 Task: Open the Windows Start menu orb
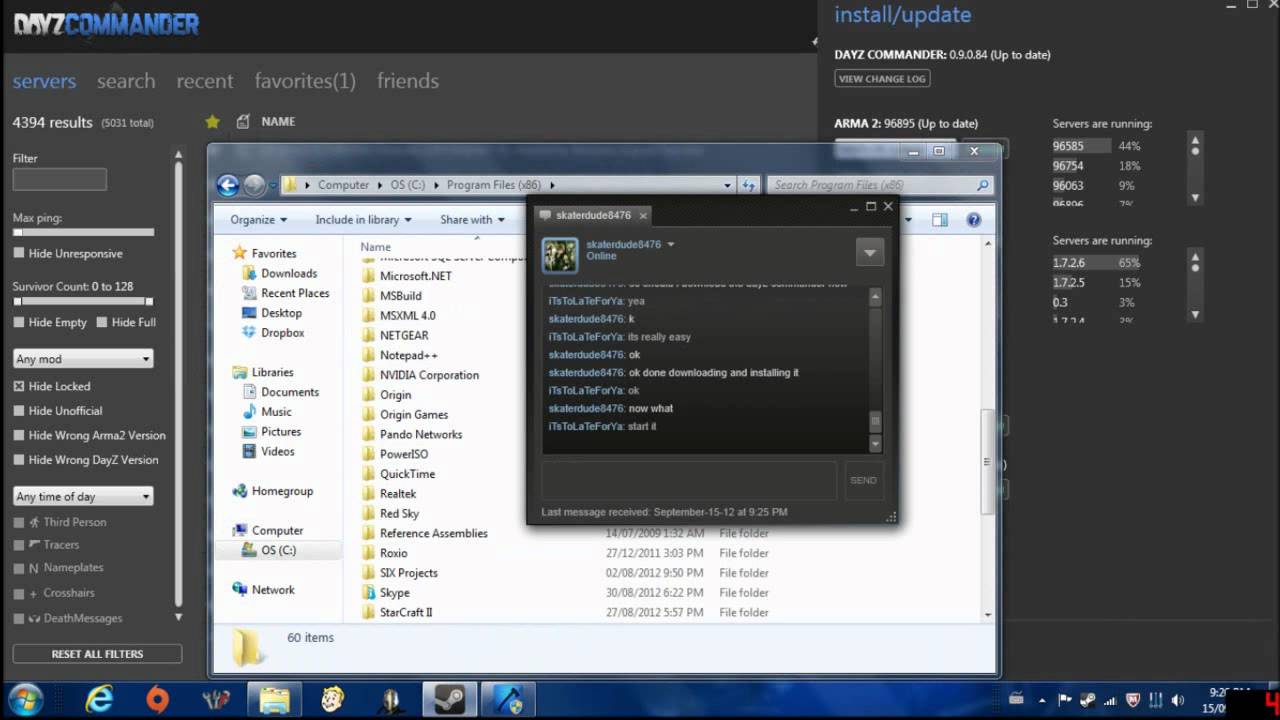pos(25,700)
